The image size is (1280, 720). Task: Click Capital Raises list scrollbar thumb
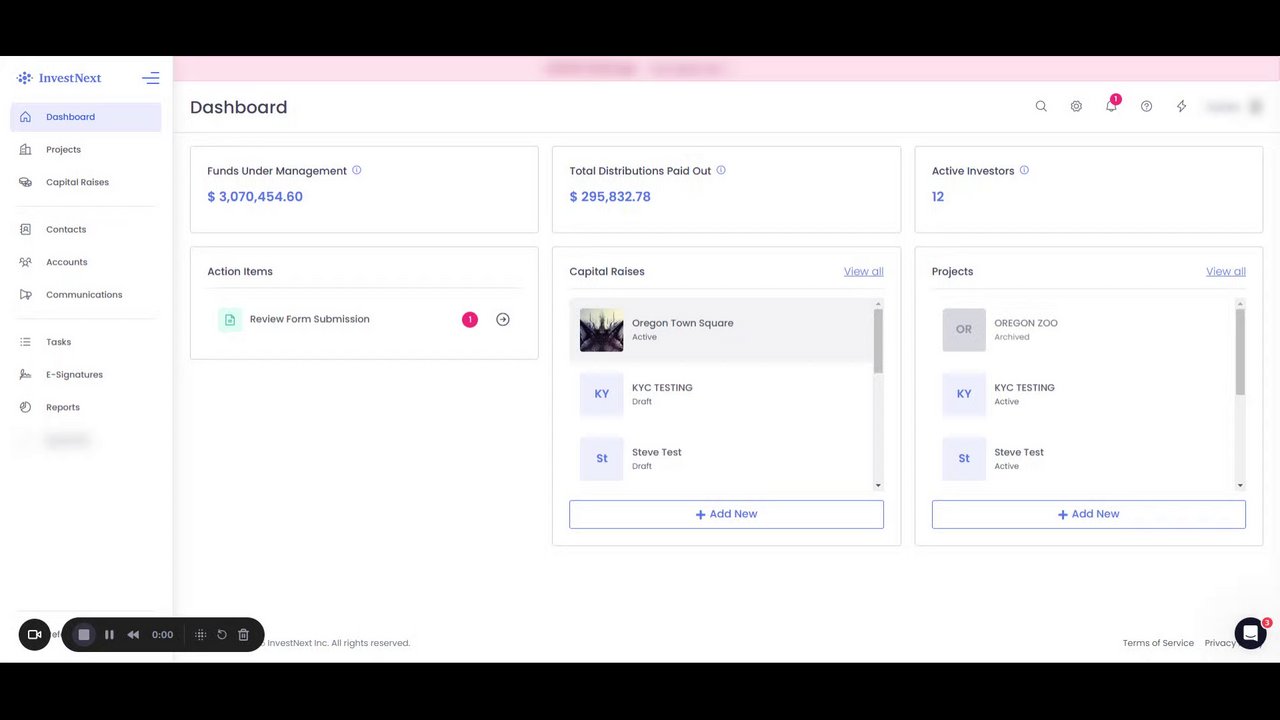click(x=878, y=341)
